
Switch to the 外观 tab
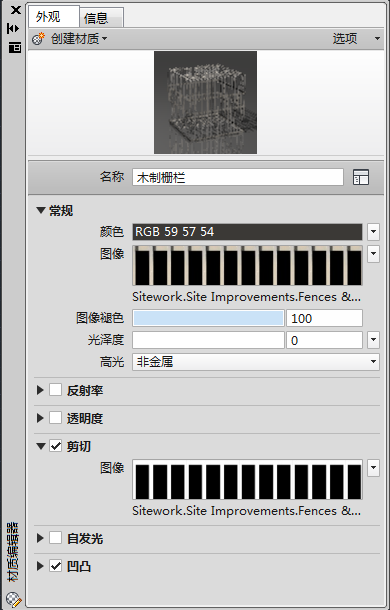(x=54, y=17)
